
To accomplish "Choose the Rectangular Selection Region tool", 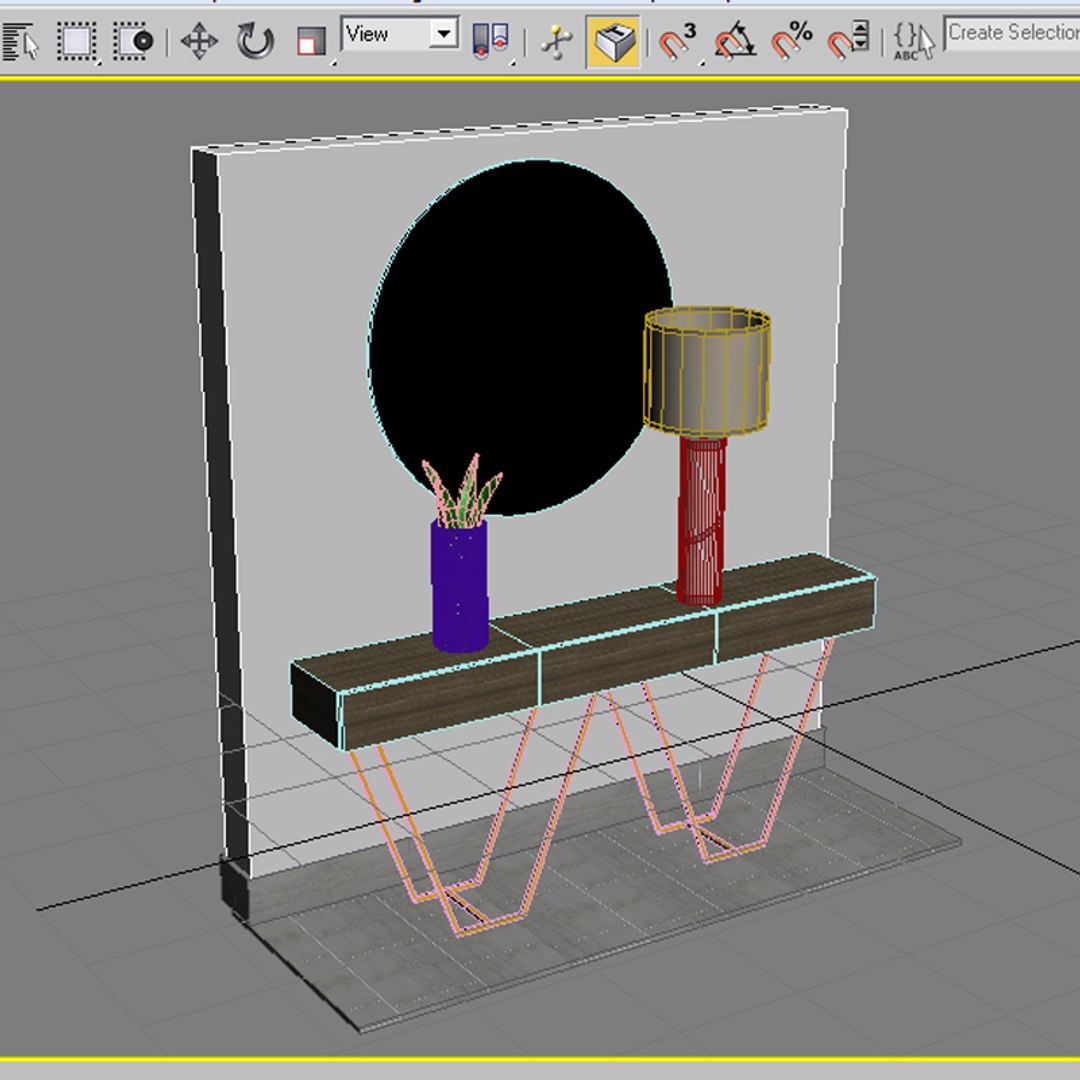I will (76, 41).
